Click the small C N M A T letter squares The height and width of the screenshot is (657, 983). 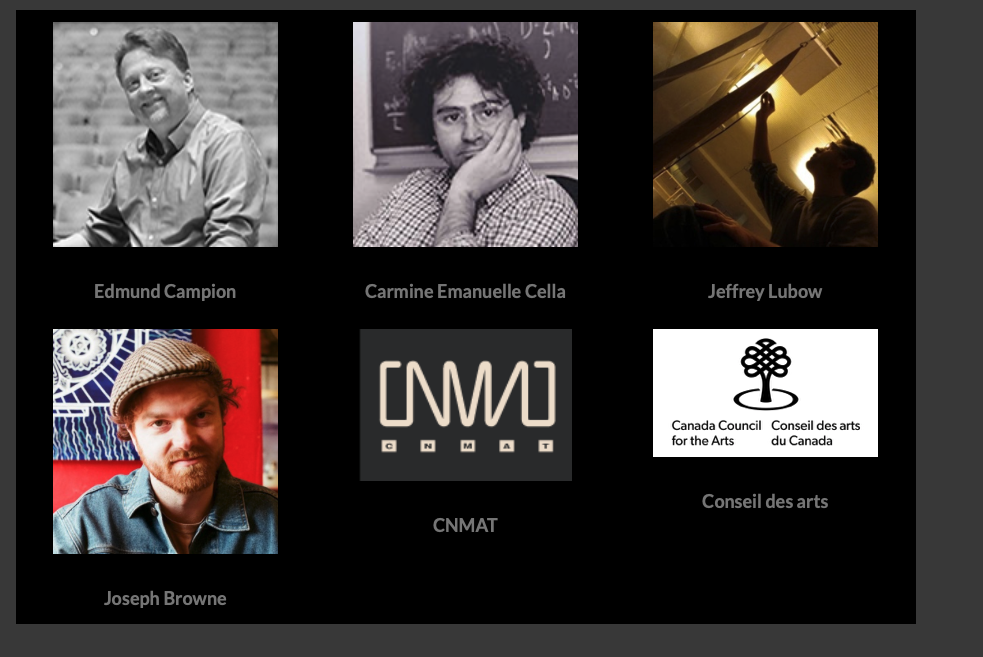tap(467, 446)
